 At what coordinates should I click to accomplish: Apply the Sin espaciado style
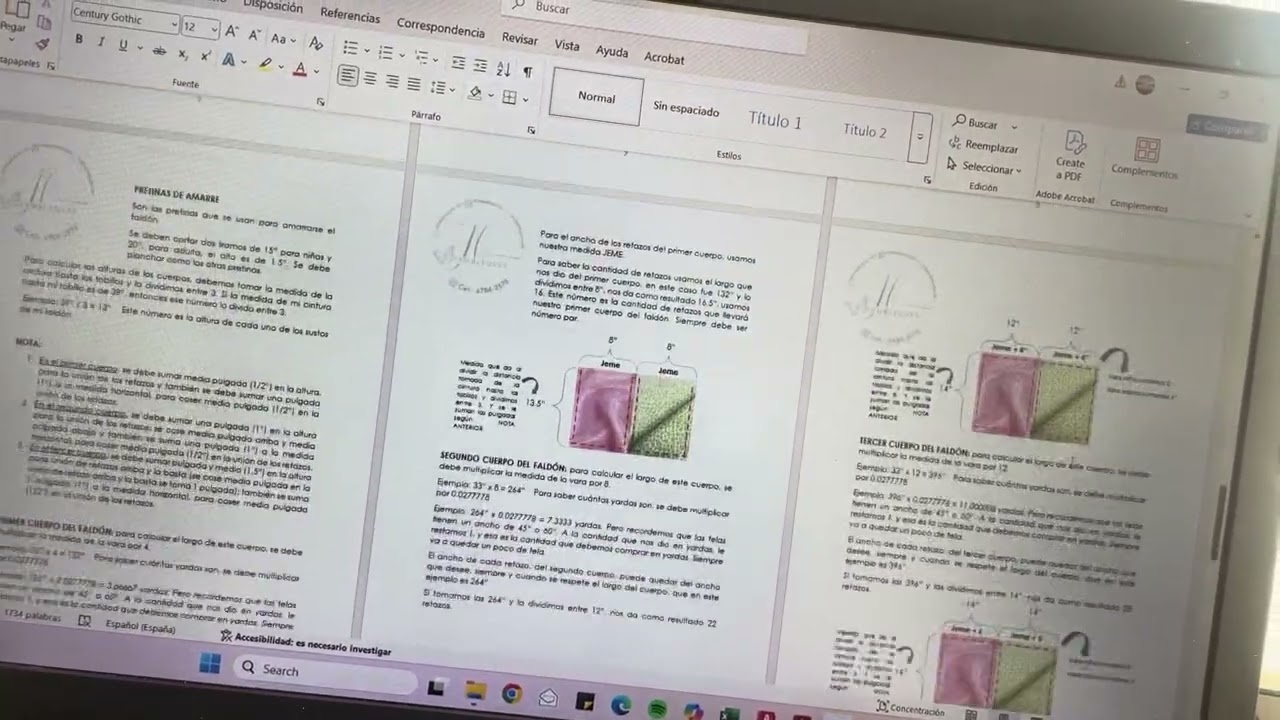[x=686, y=109]
